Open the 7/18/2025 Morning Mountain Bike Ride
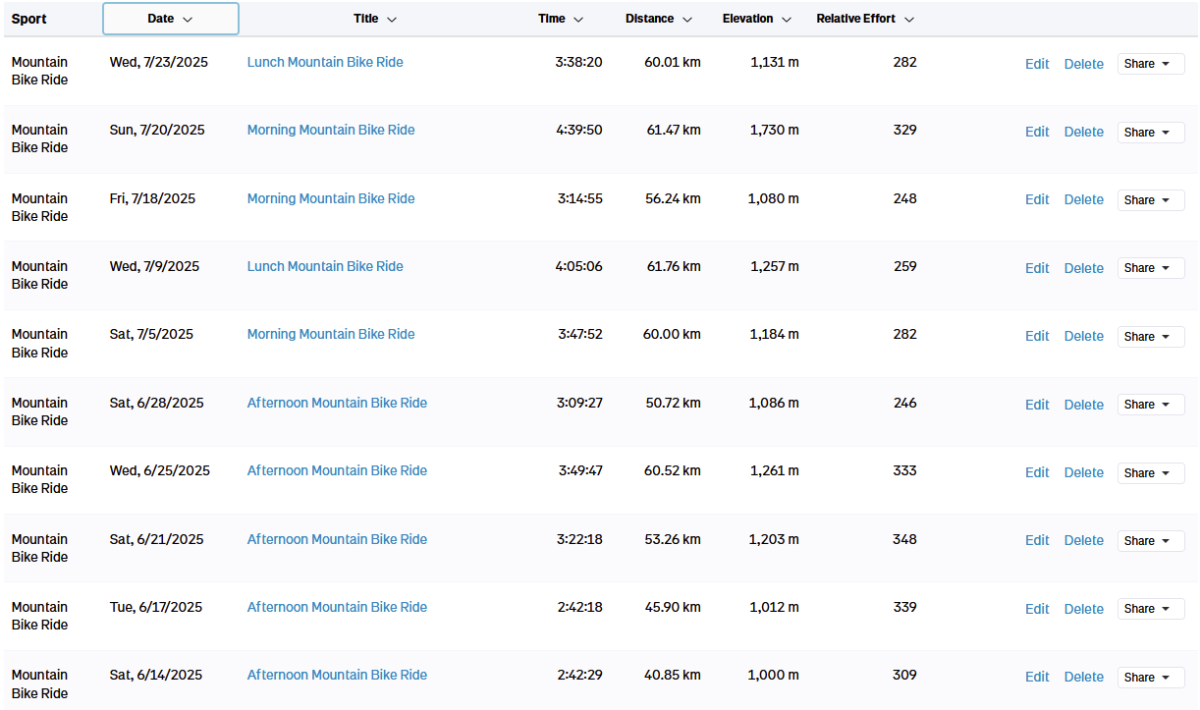 (x=331, y=198)
